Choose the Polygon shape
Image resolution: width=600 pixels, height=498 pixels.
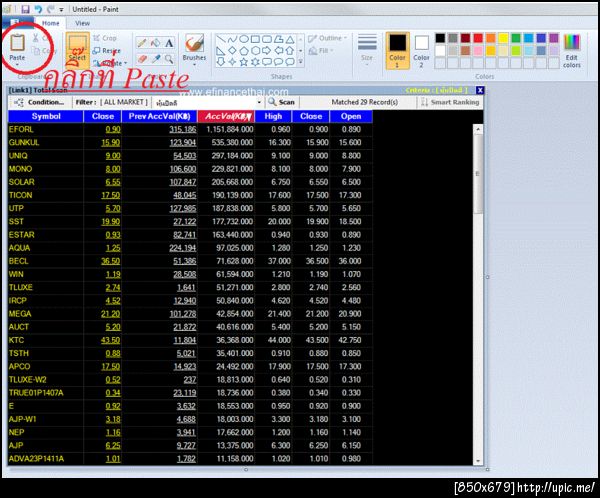[x=279, y=39]
